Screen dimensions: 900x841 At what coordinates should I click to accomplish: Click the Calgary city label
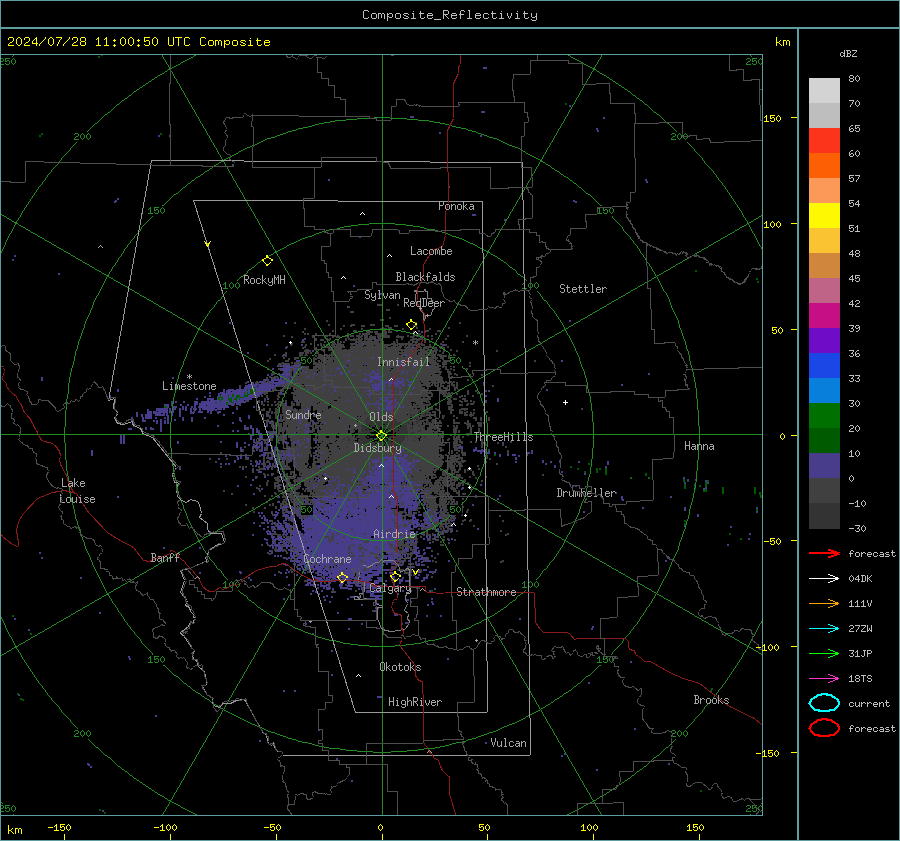pos(390,588)
